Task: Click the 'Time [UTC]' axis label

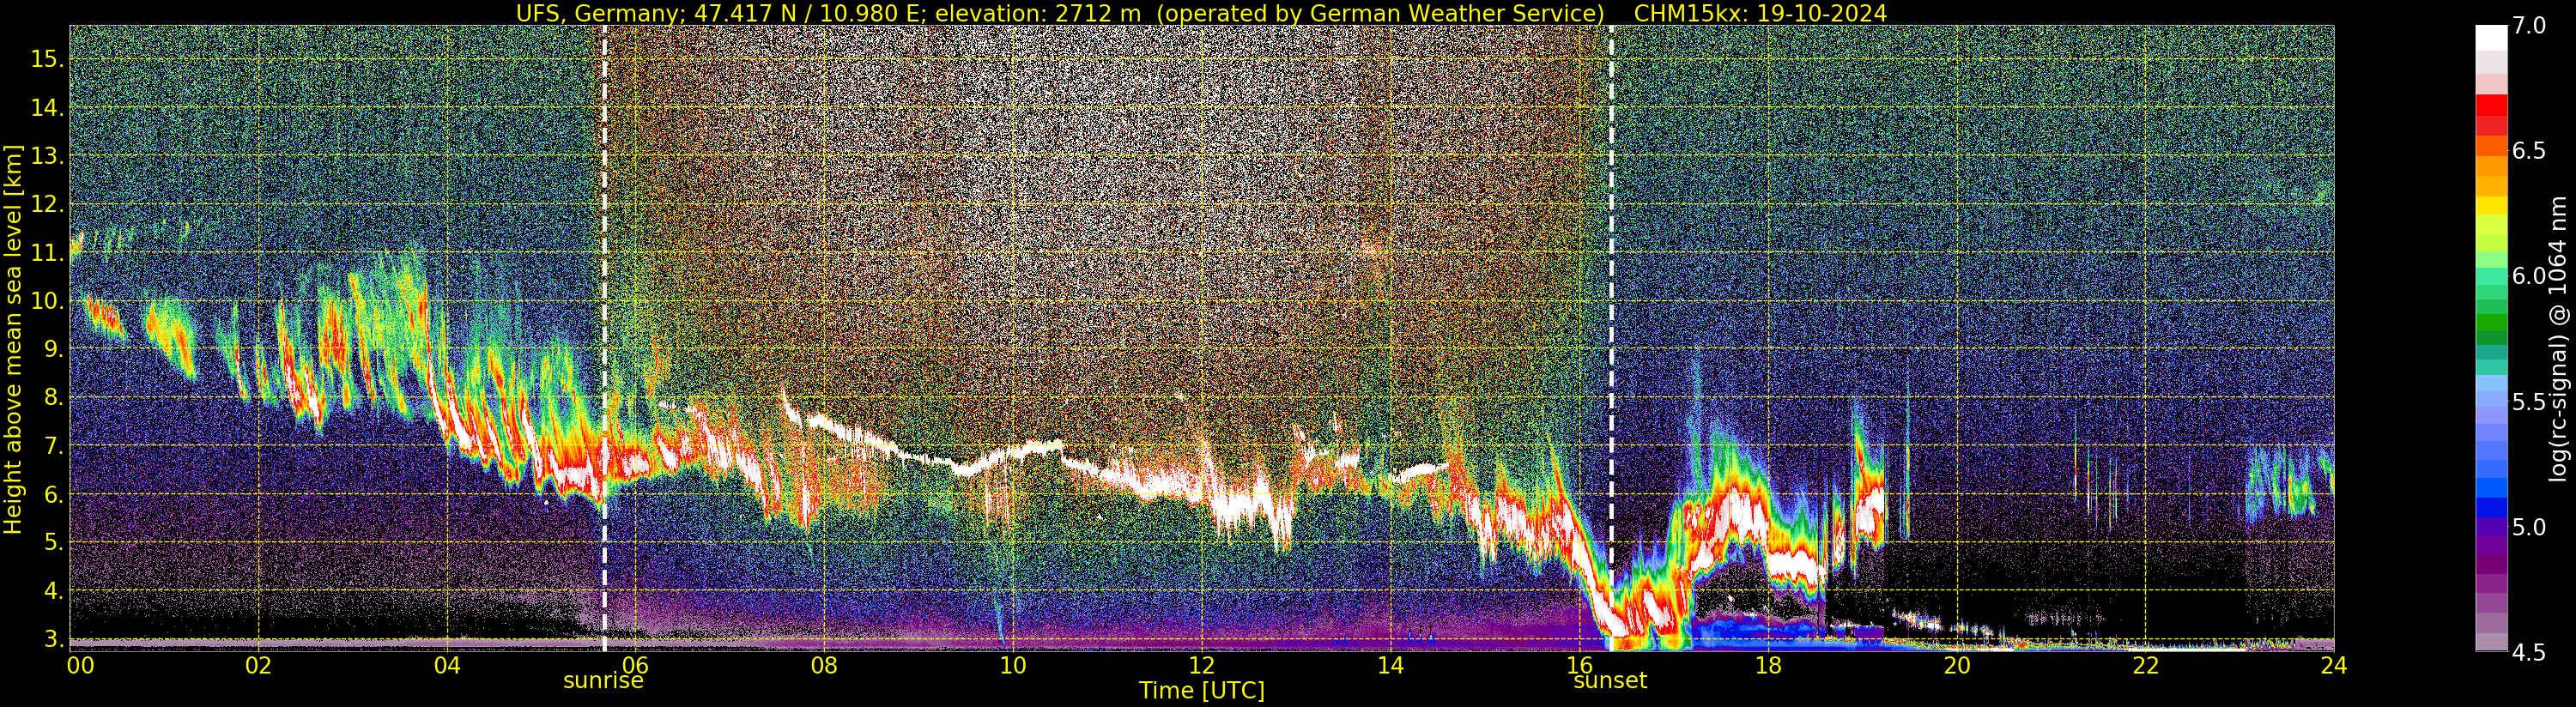Action: [1202, 691]
